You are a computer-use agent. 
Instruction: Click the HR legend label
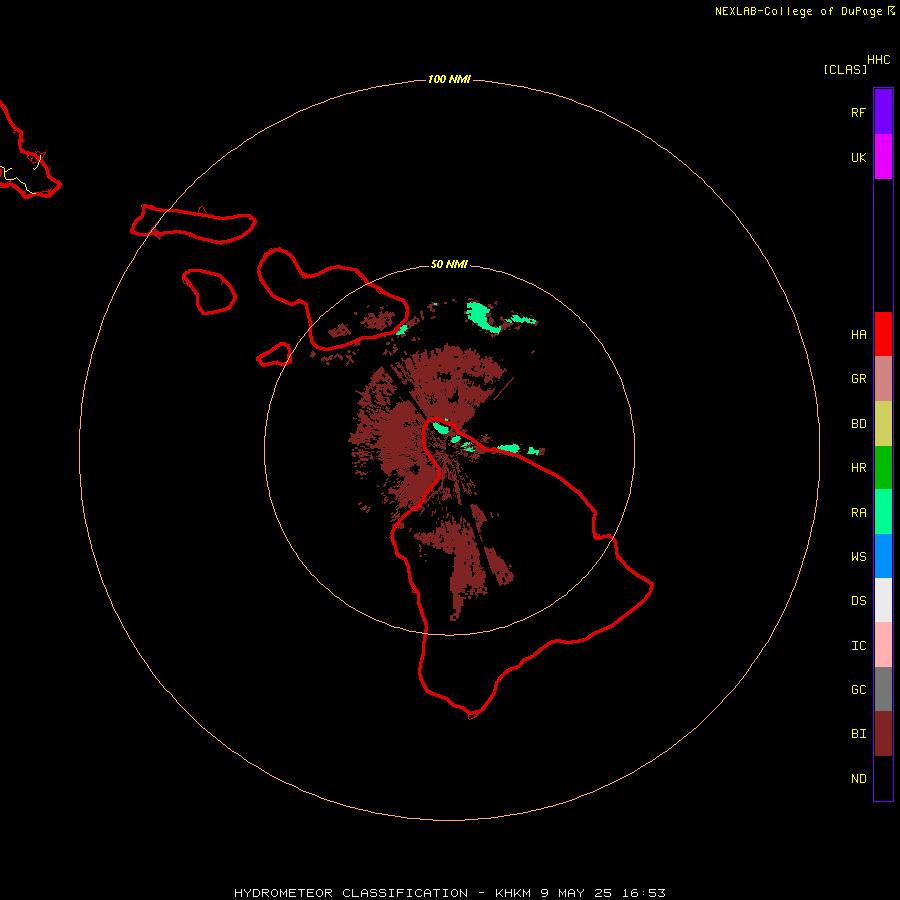[858, 468]
